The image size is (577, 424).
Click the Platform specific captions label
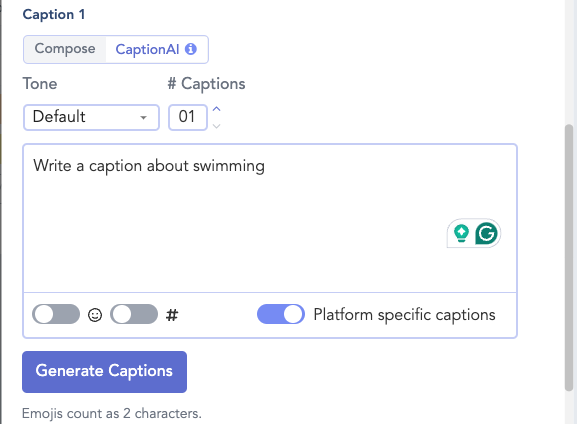click(x=404, y=315)
